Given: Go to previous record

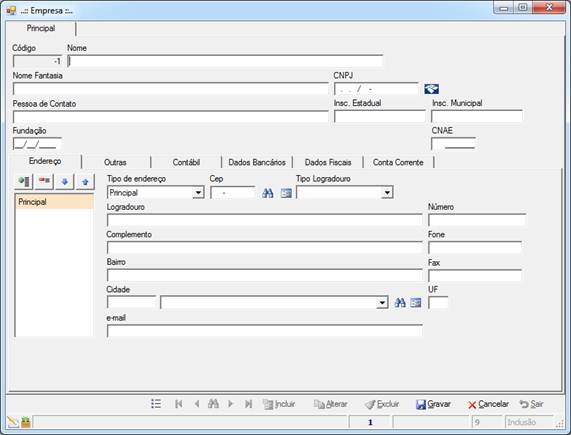Looking at the screenshot, I should (x=197, y=404).
